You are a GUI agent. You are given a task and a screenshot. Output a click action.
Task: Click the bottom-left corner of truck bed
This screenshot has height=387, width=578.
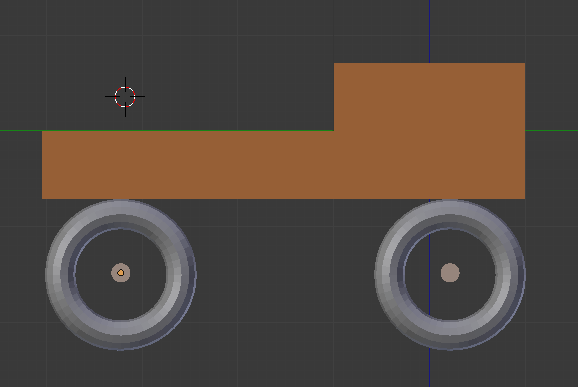coord(42,199)
